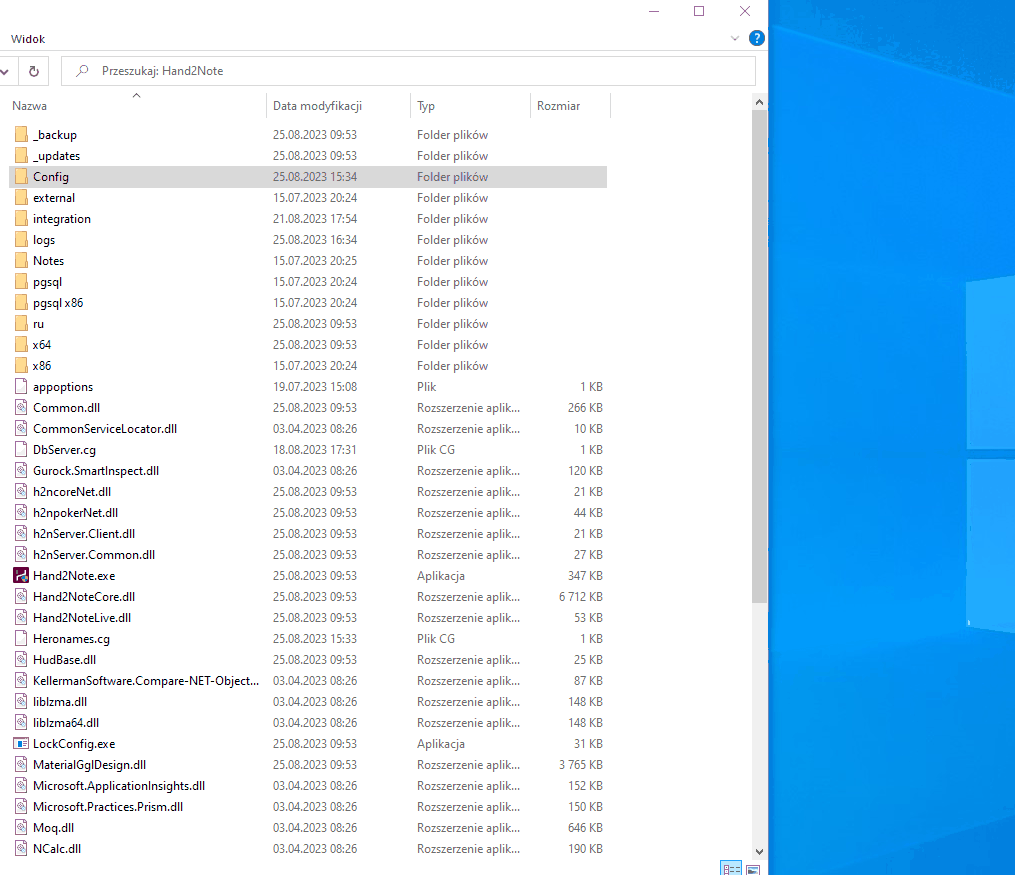Select NCalc.dll file name
The image size is (1015, 875).
tap(57, 848)
